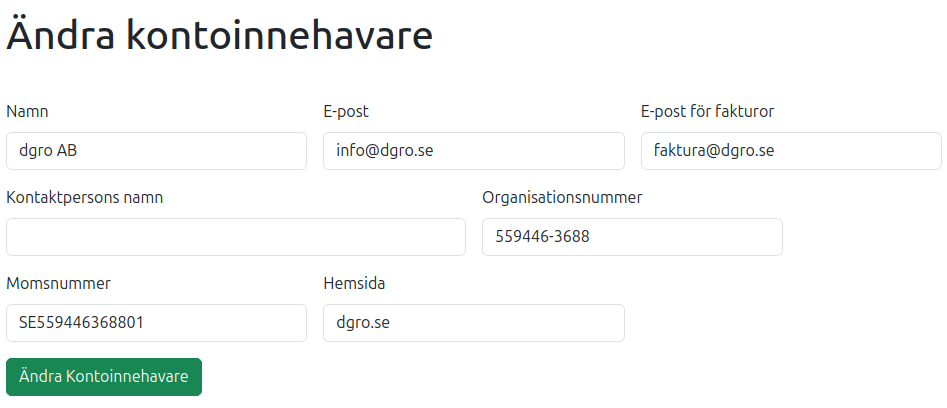Click the E-post label text
Image resolution: width=947 pixels, height=408 pixels.
(x=346, y=111)
